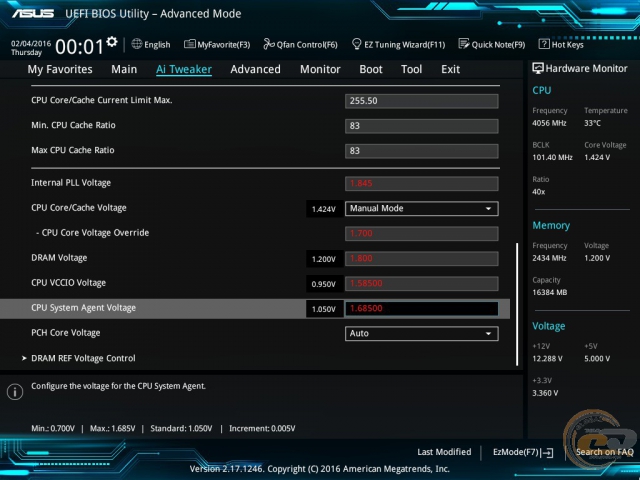Click the Max.: 1.685V hint text
This screenshot has height=480, width=640.
tap(112, 429)
